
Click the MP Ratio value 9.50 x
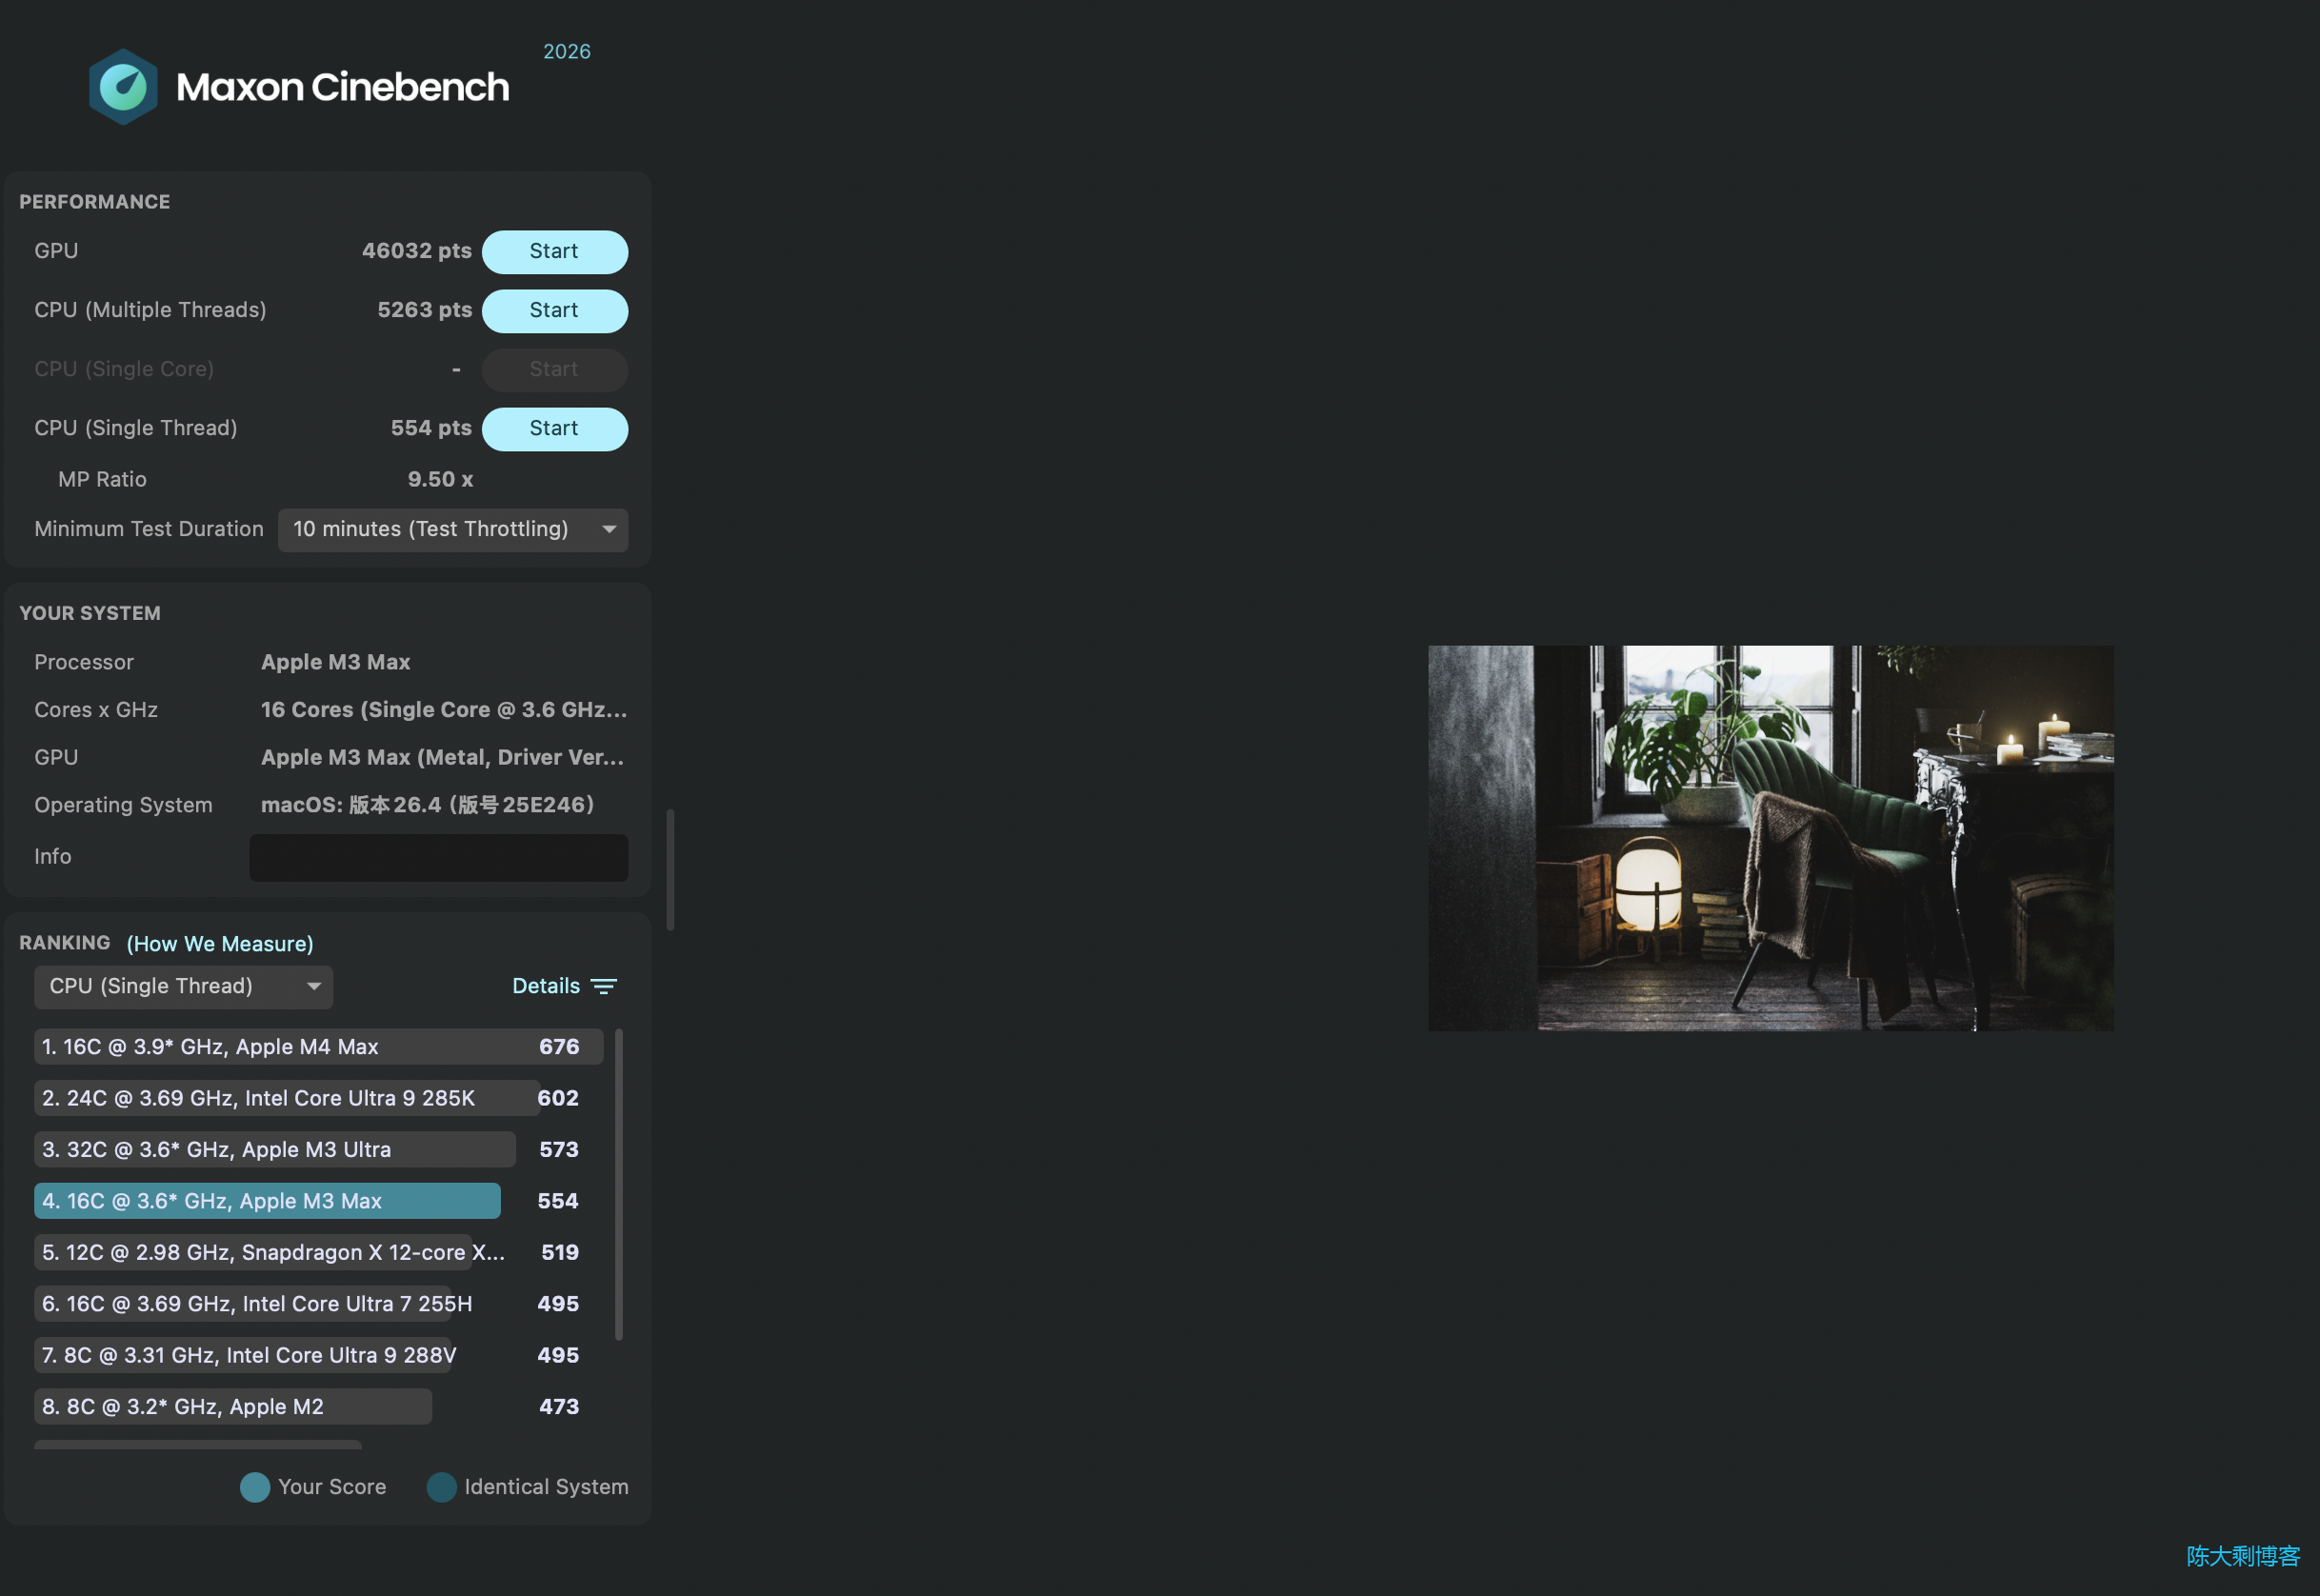[x=440, y=480]
